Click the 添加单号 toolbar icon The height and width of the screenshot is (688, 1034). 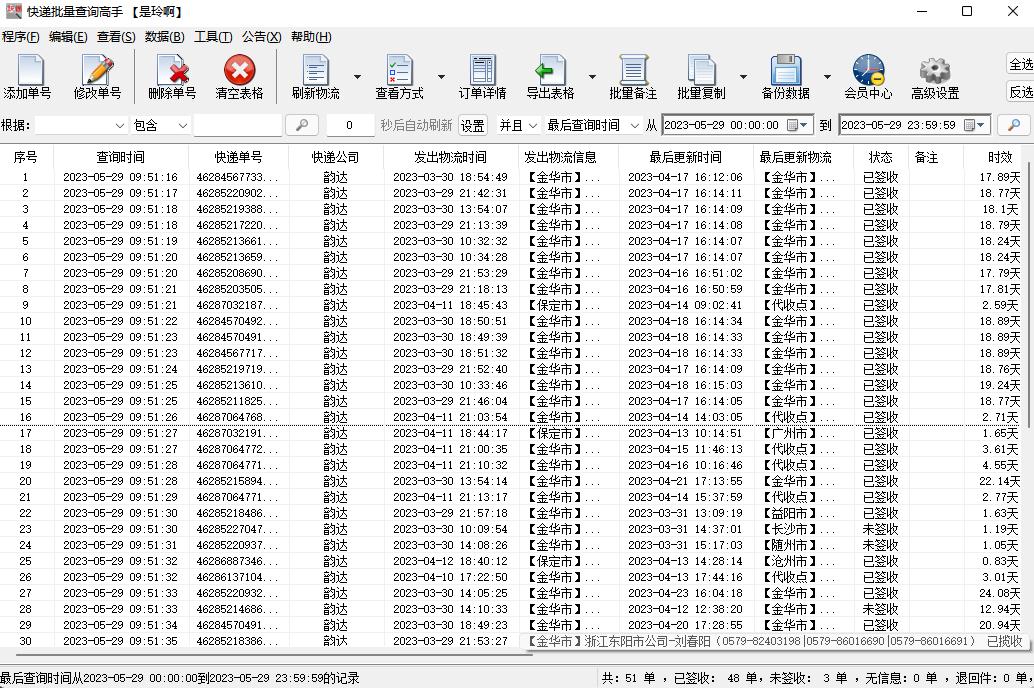[30, 70]
